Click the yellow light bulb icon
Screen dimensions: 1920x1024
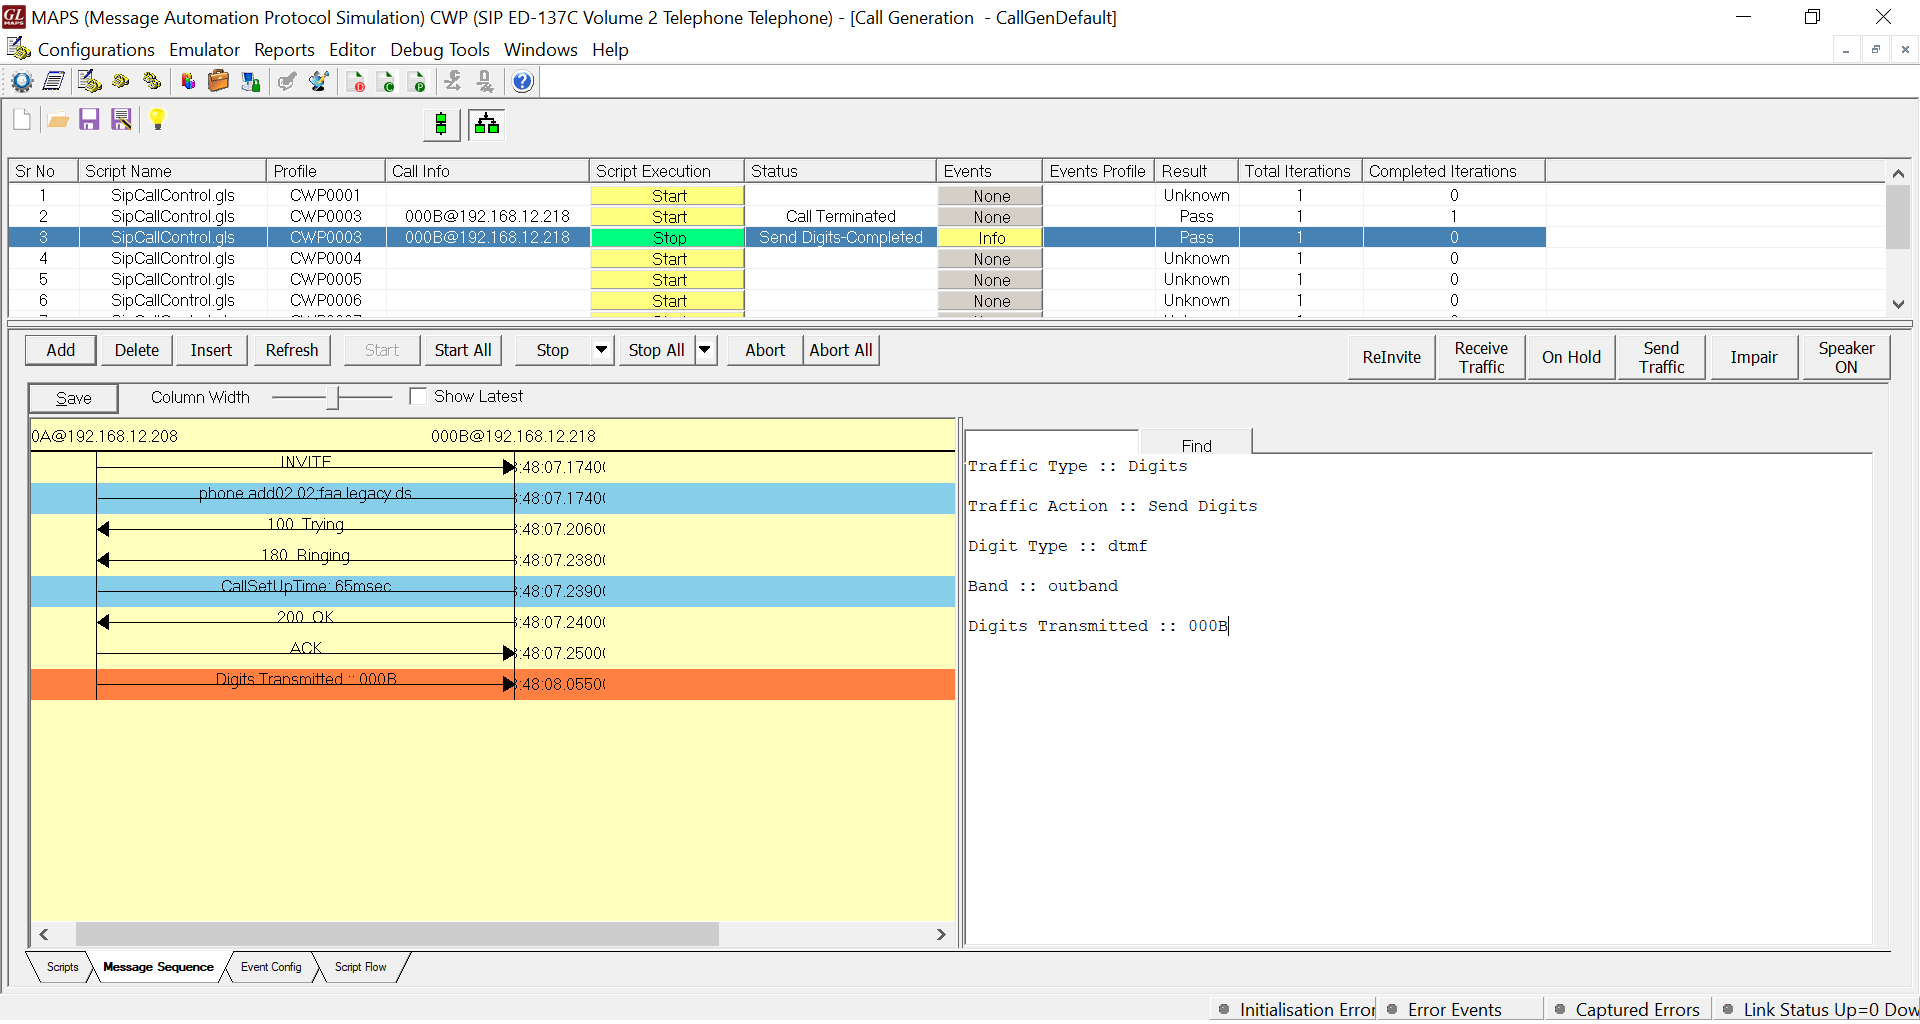pos(157,120)
